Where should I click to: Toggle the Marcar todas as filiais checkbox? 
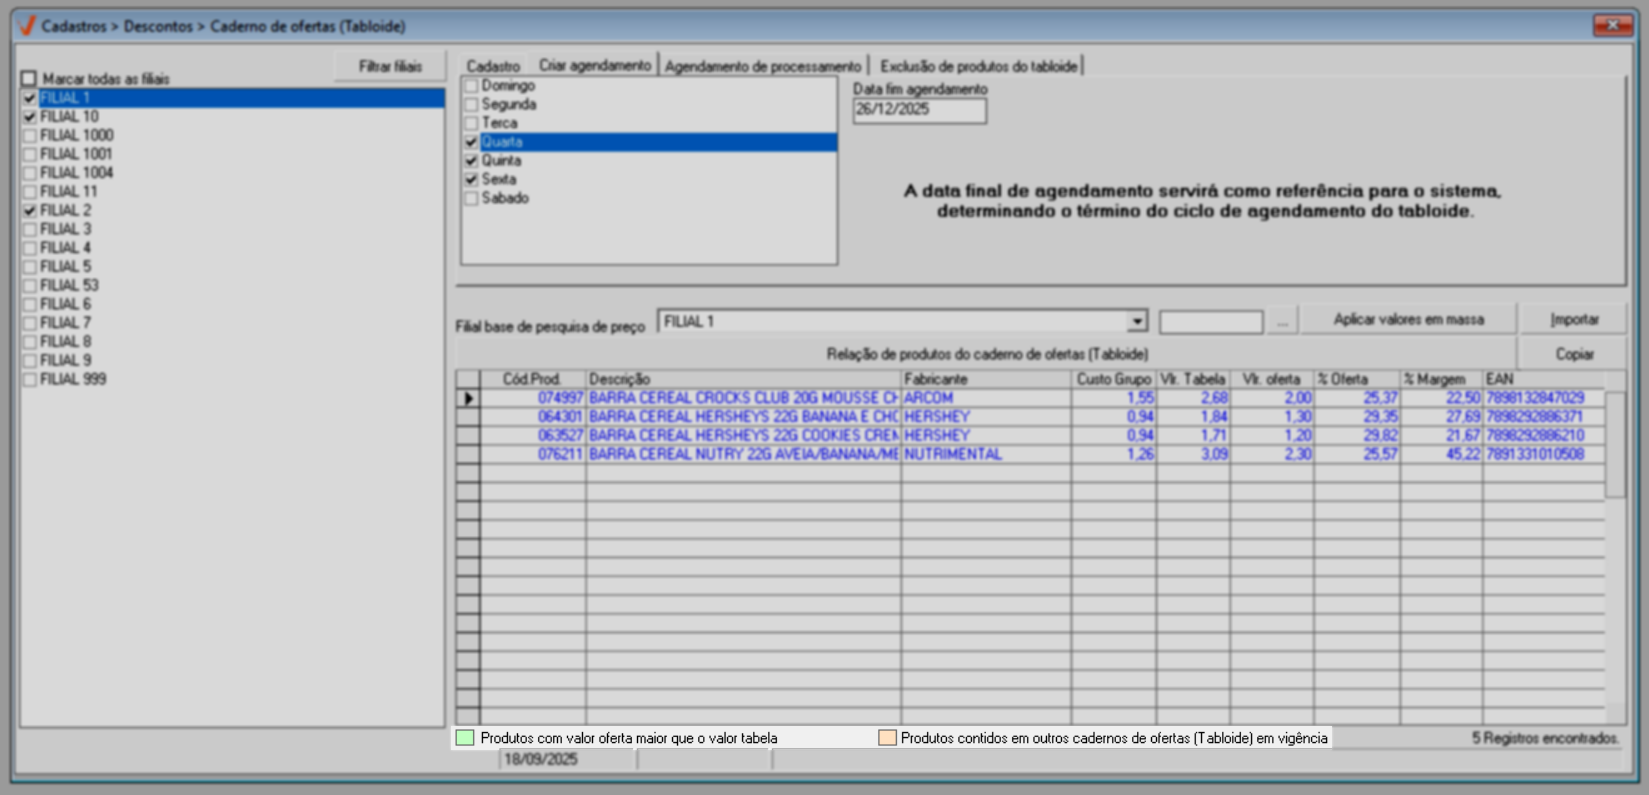coord(29,79)
